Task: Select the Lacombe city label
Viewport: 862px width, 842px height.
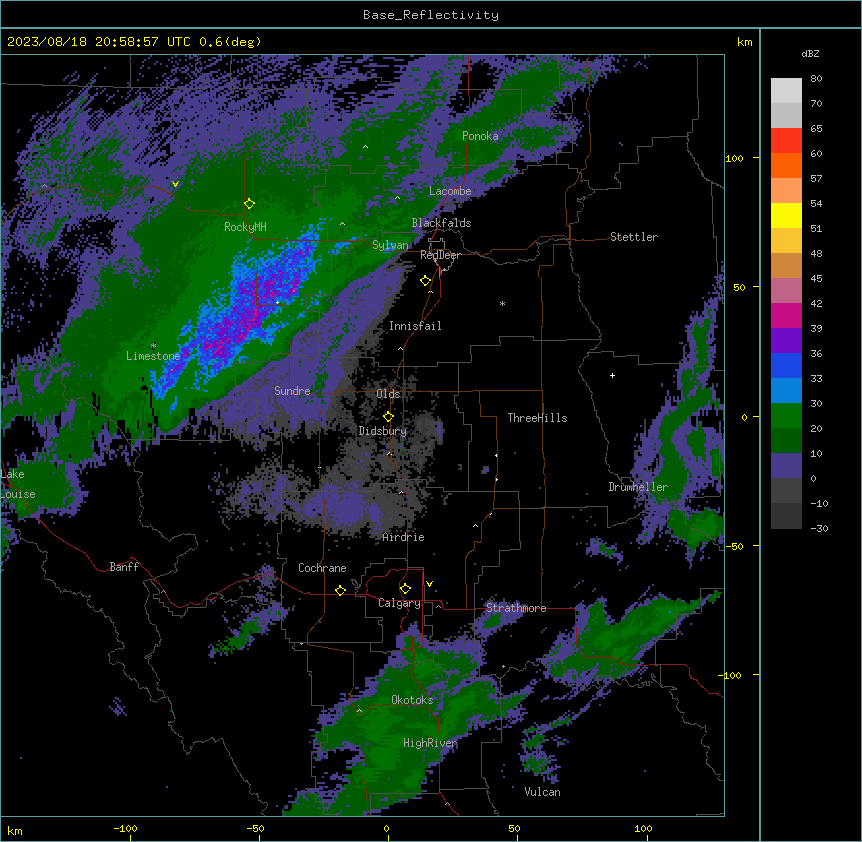Action: click(450, 191)
